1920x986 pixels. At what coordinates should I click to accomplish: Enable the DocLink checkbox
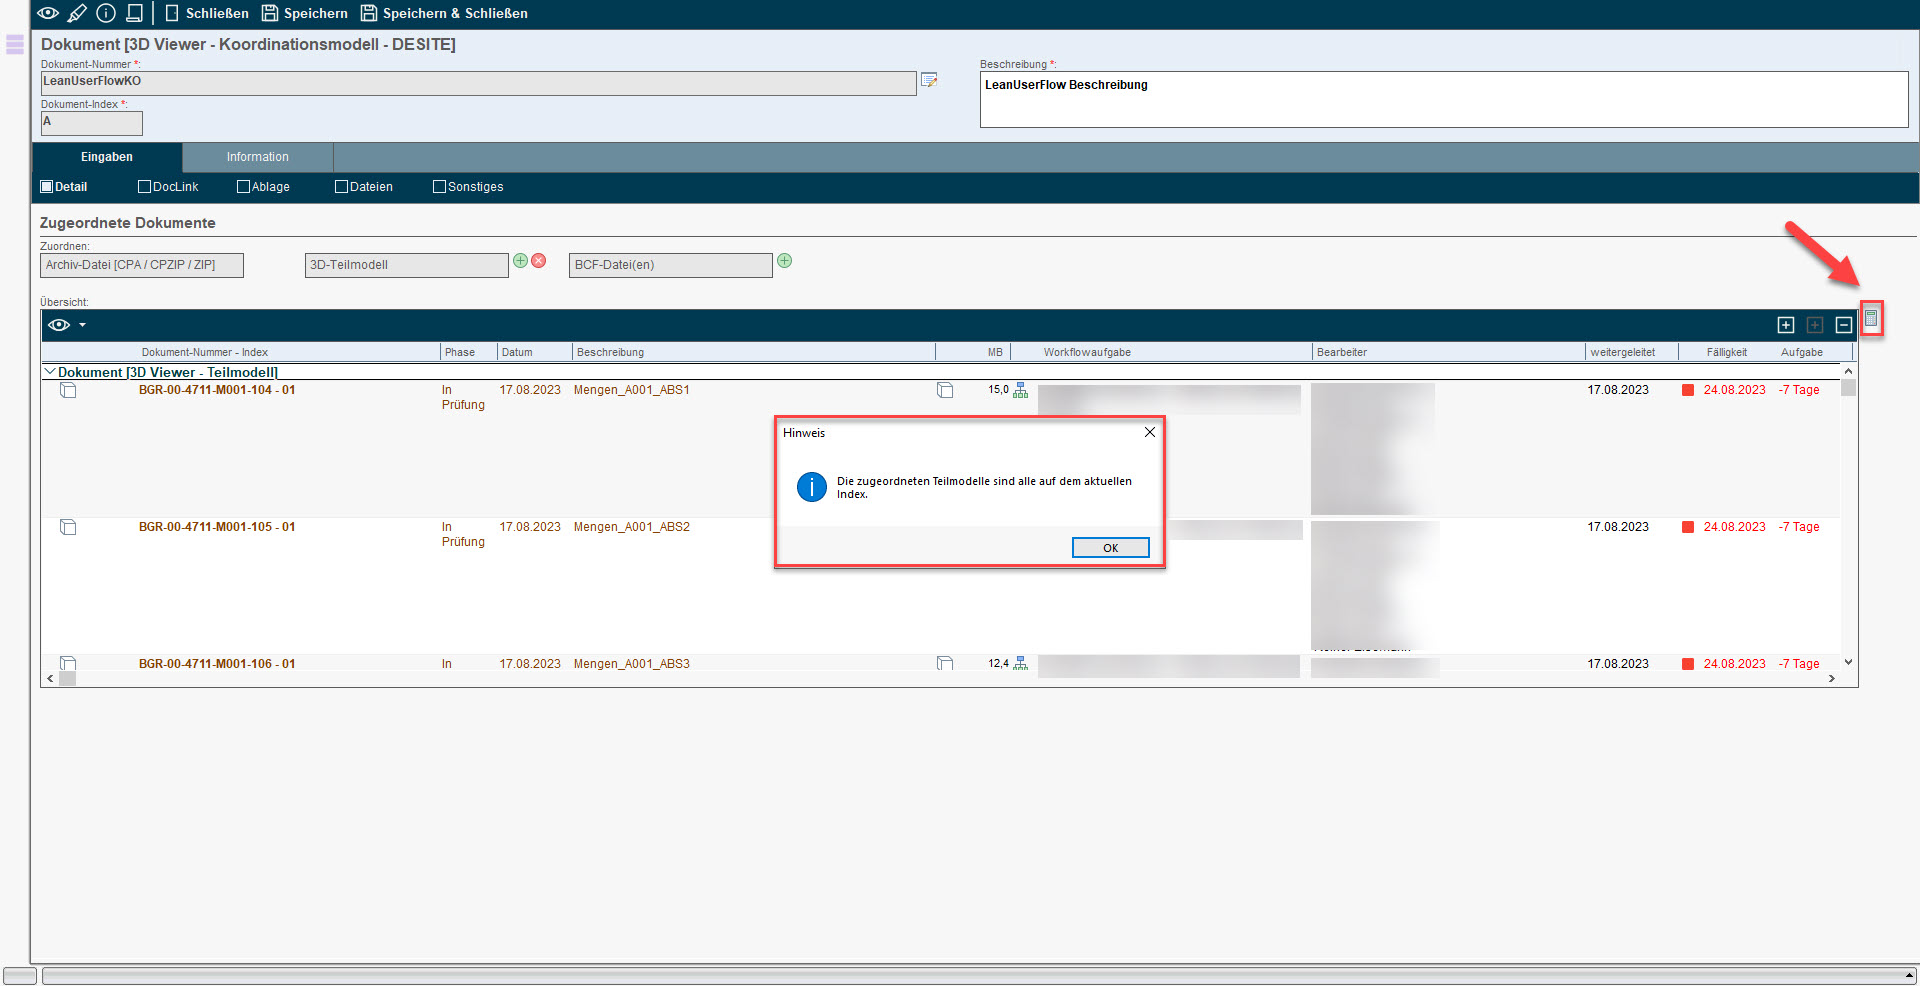[144, 187]
